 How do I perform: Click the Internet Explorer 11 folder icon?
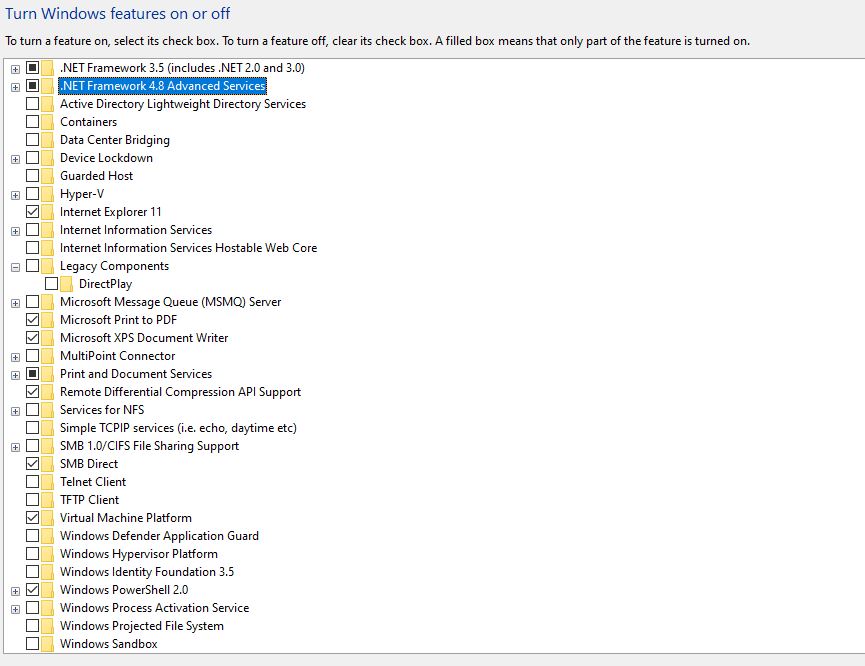(48, 212)
